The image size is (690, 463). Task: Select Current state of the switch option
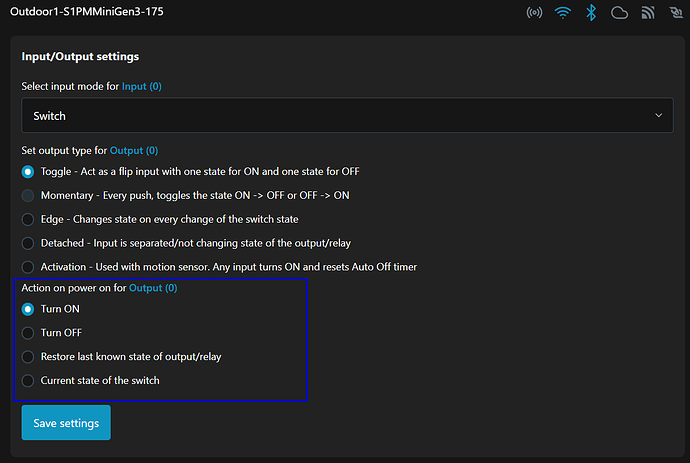tap(28, 380)
